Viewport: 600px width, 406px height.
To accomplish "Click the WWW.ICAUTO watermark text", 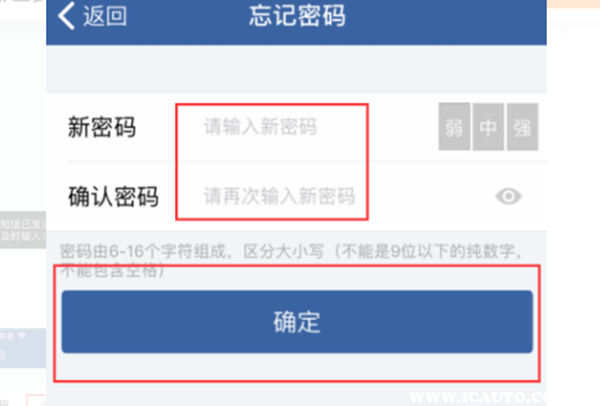I will (x=478, y=397).
